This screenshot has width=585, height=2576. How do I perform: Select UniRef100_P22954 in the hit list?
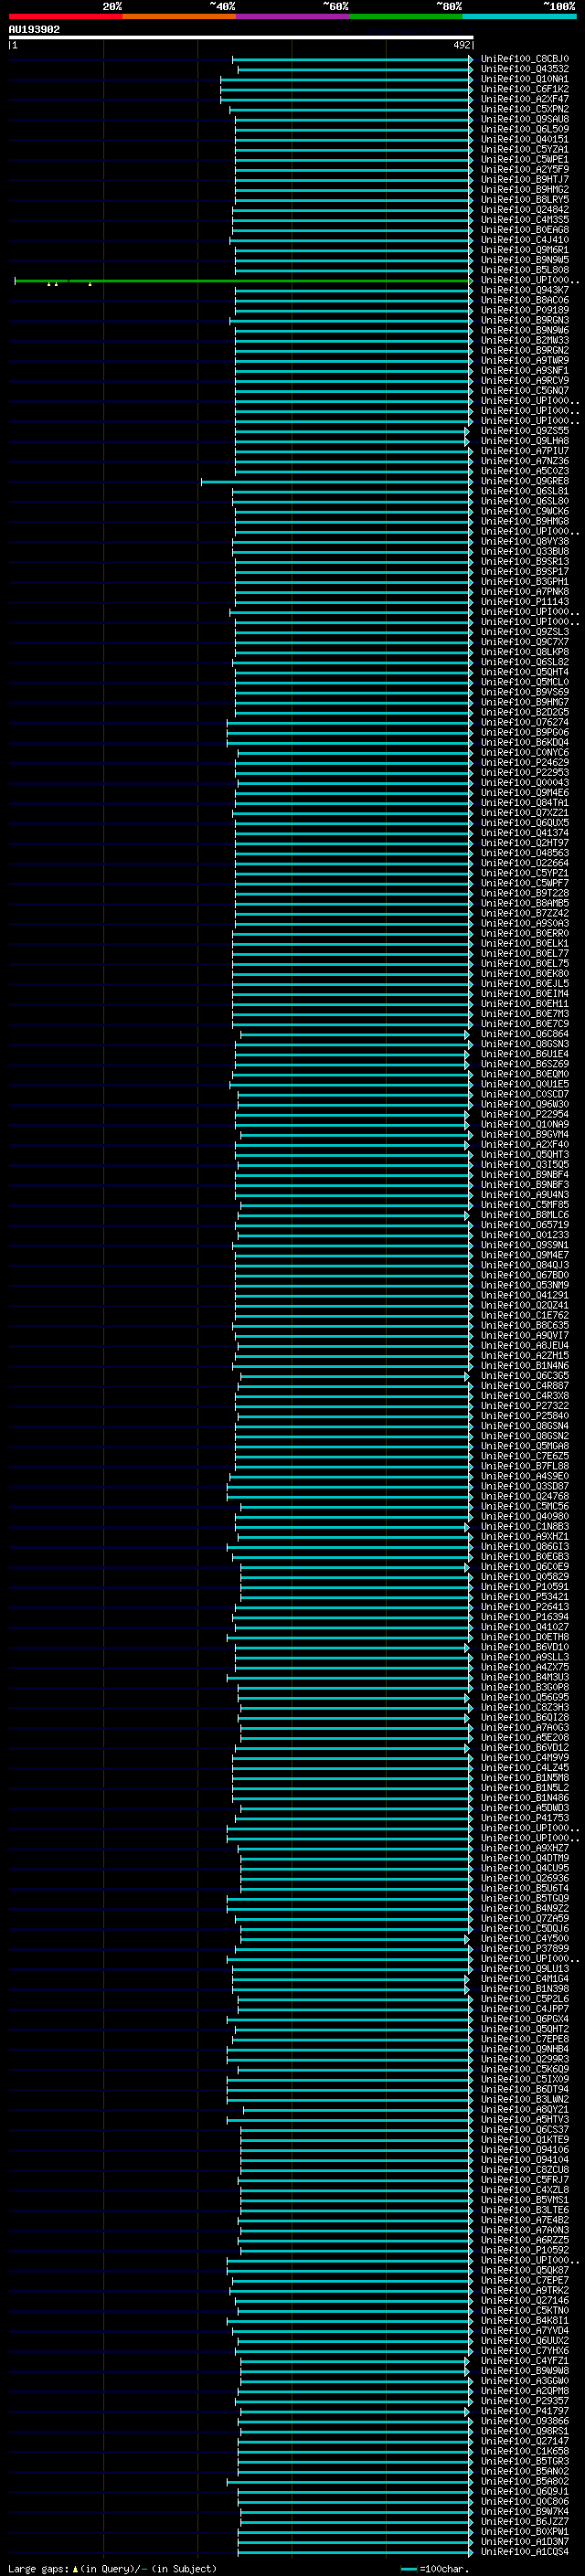pos(524,1115)
